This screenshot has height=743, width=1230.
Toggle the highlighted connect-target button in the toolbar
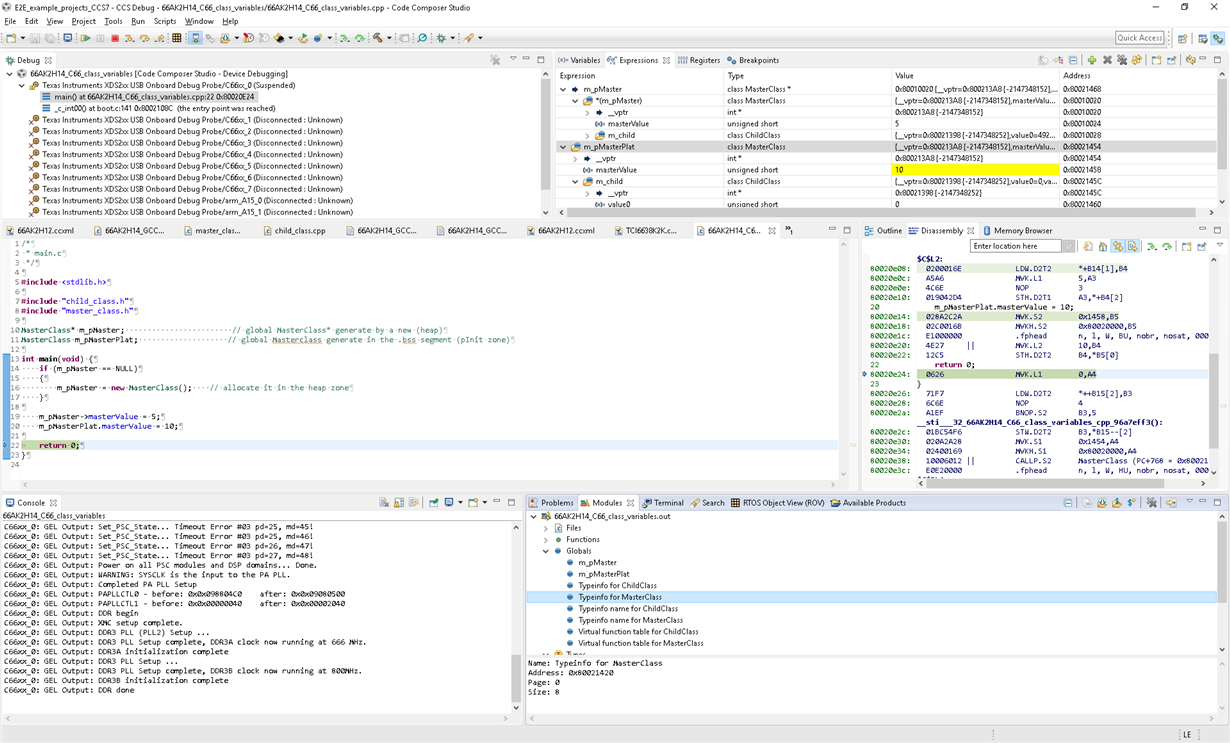(x=196, y=38)
